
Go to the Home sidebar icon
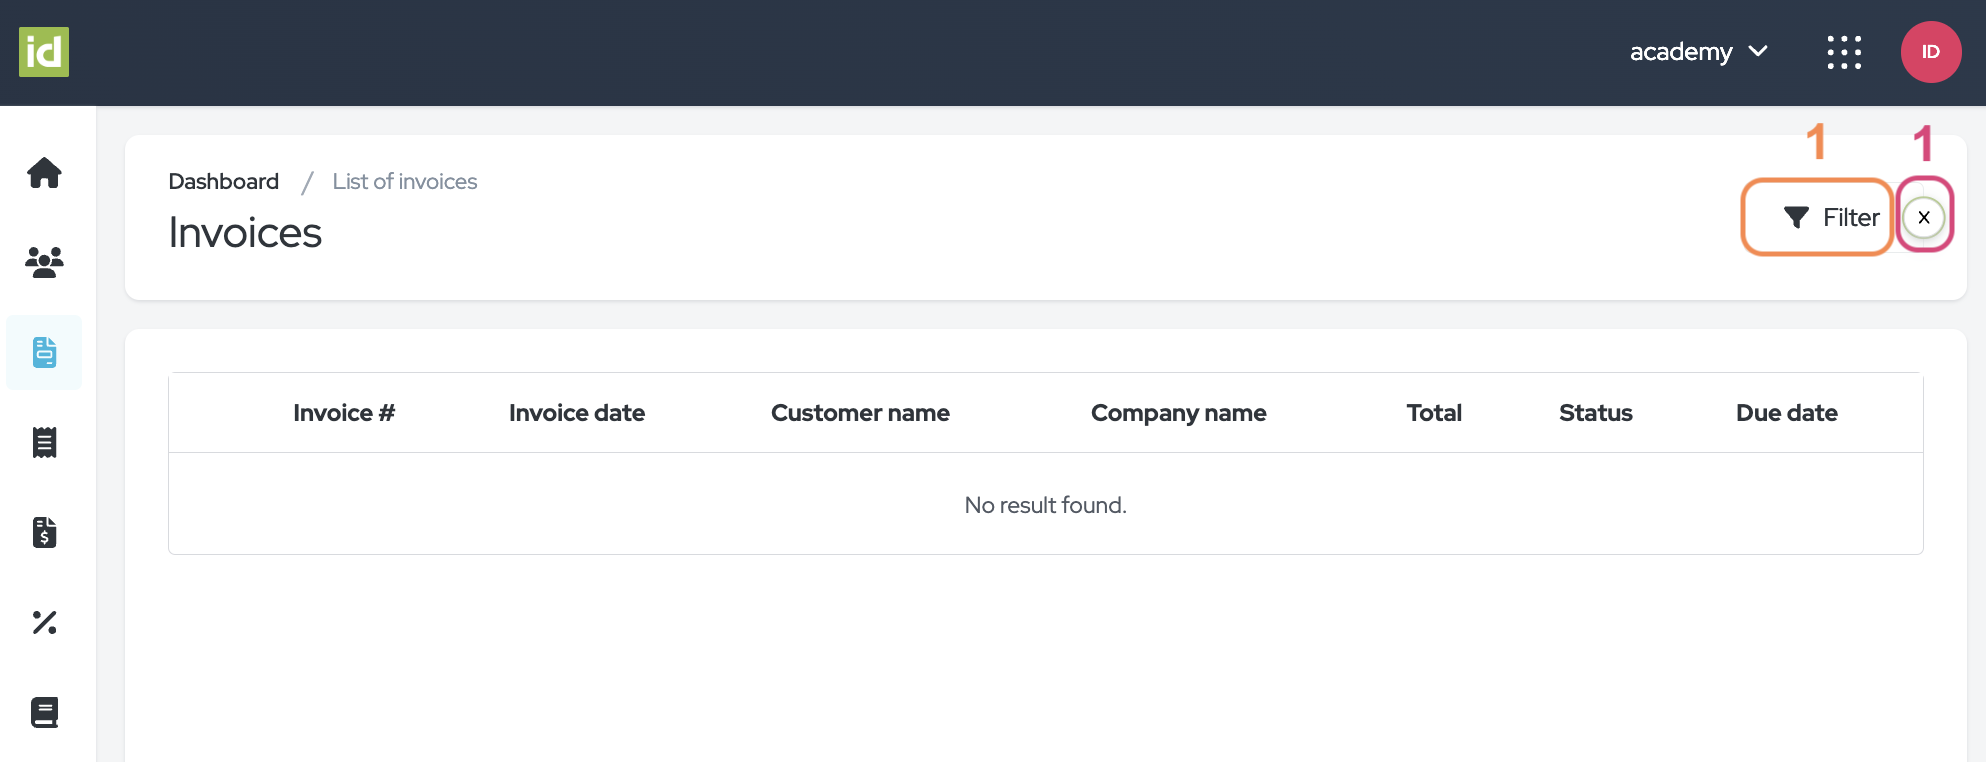(44, 173)
